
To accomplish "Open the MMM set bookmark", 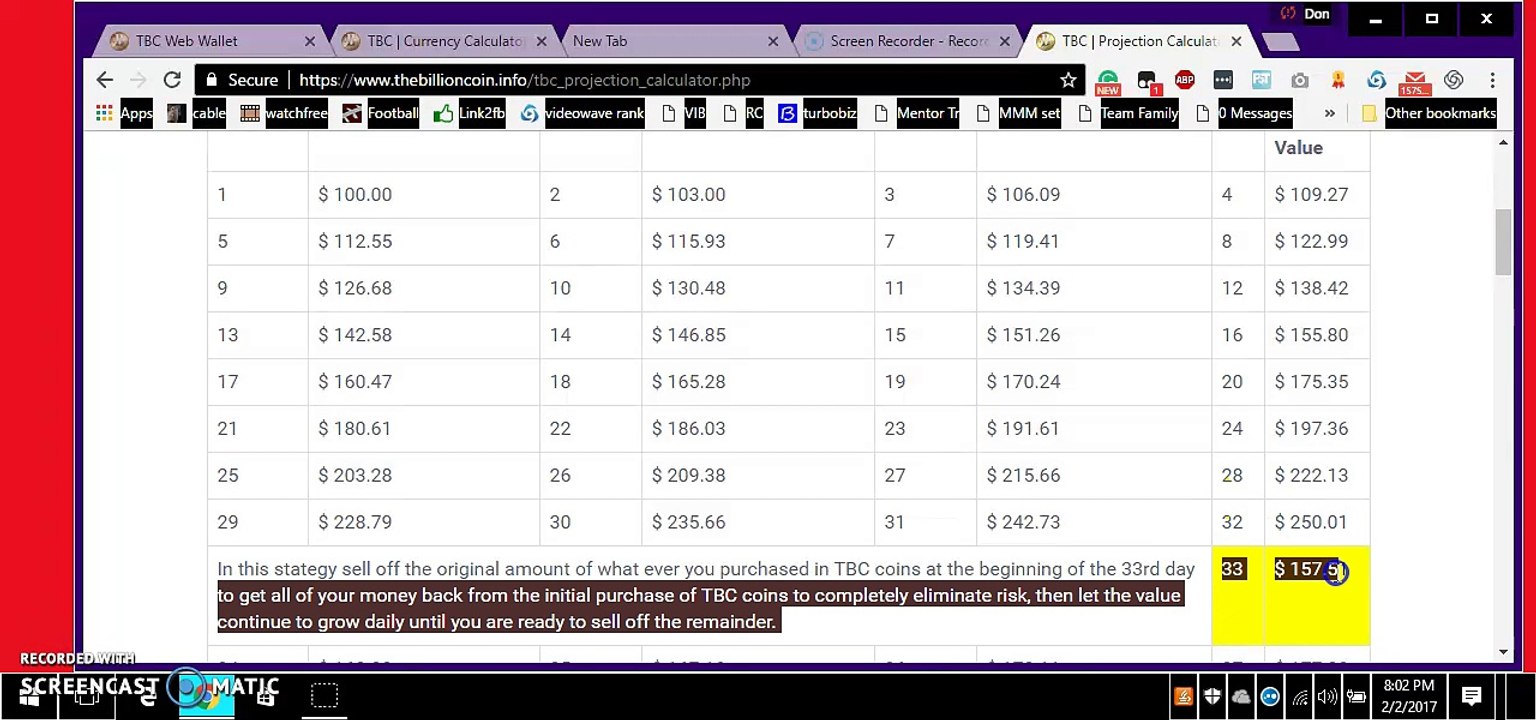I will click(x=1017, y=113).
